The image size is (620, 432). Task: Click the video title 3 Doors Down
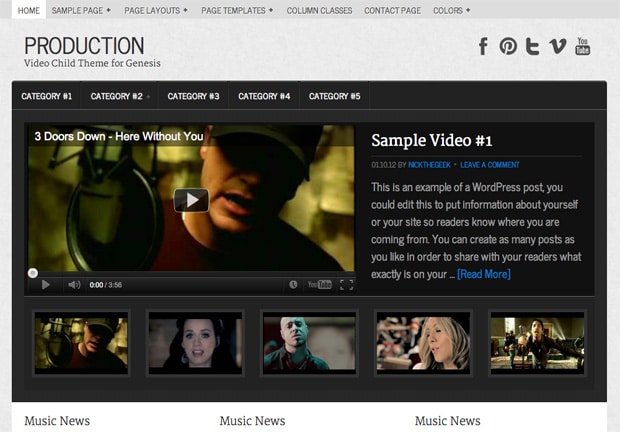coord(119,136)
